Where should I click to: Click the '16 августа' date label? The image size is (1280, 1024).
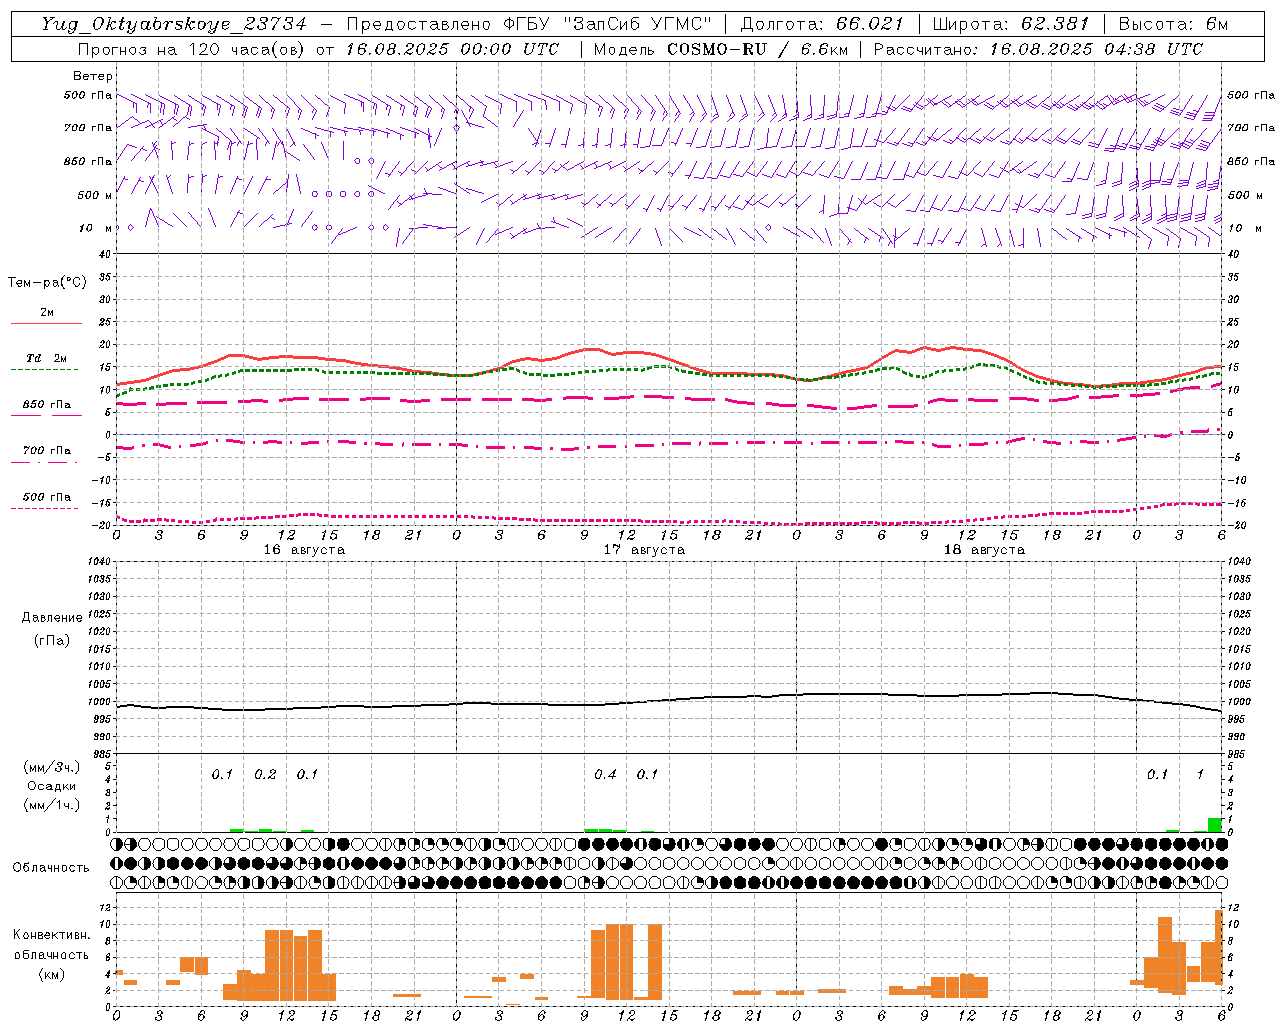point(304,550)
